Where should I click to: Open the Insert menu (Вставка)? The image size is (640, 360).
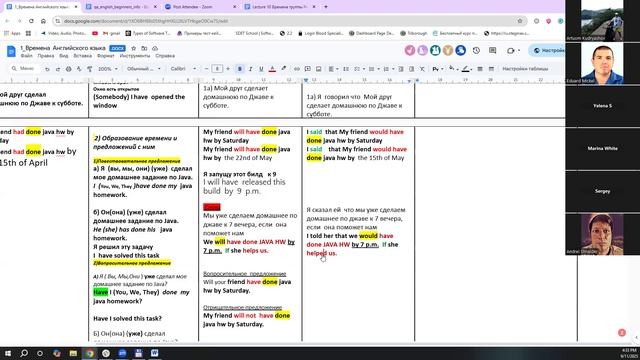(x=82, y=56)
